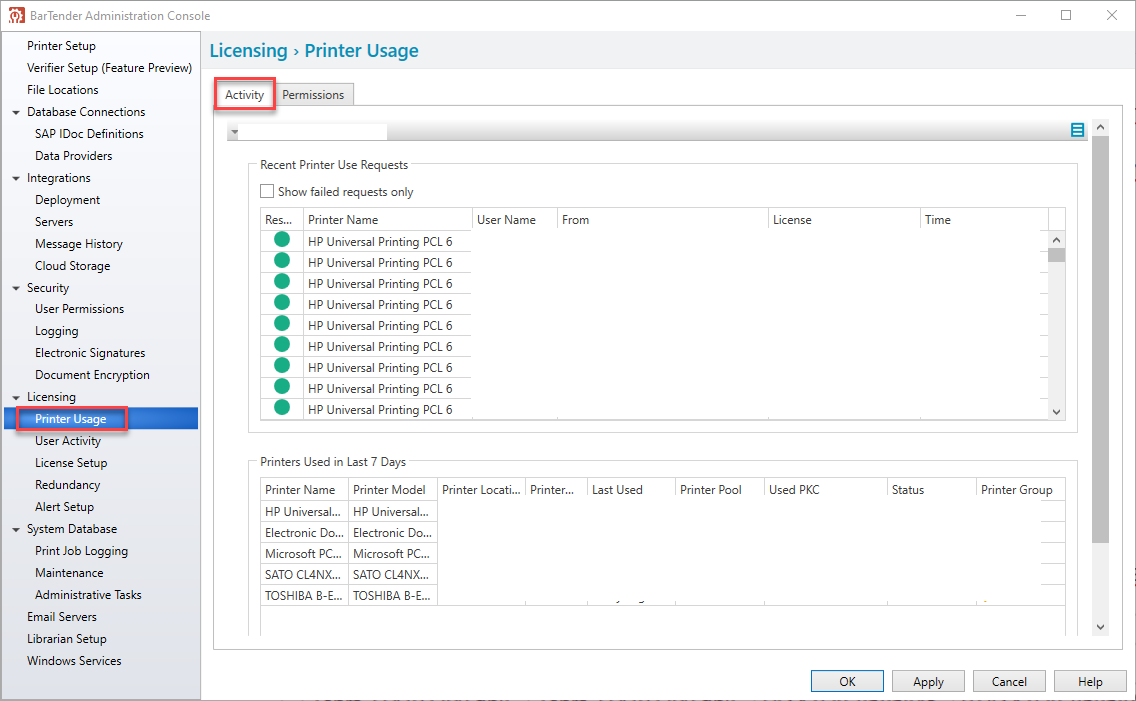Click the OK button
Viewport: 1136px width, 701px height.
tap(847, 681)
